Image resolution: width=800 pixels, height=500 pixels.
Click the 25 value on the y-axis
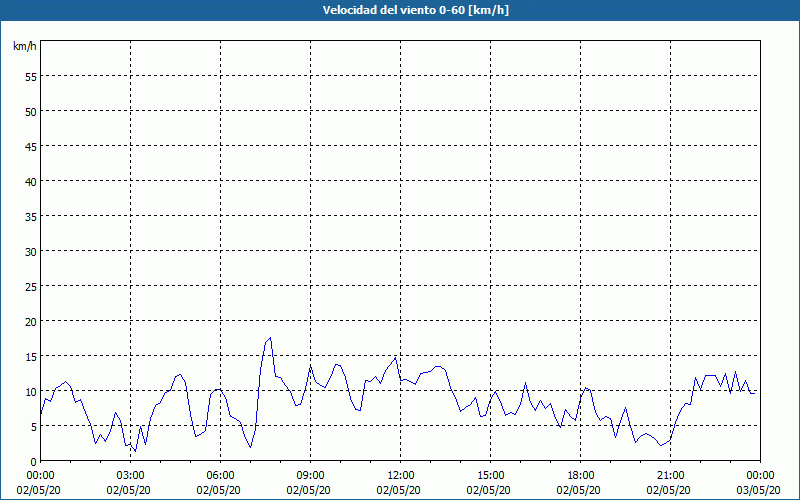(31, 286)
